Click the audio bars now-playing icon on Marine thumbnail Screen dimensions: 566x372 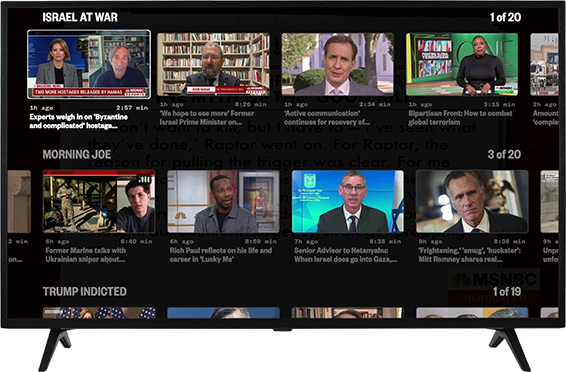[144, 179]
